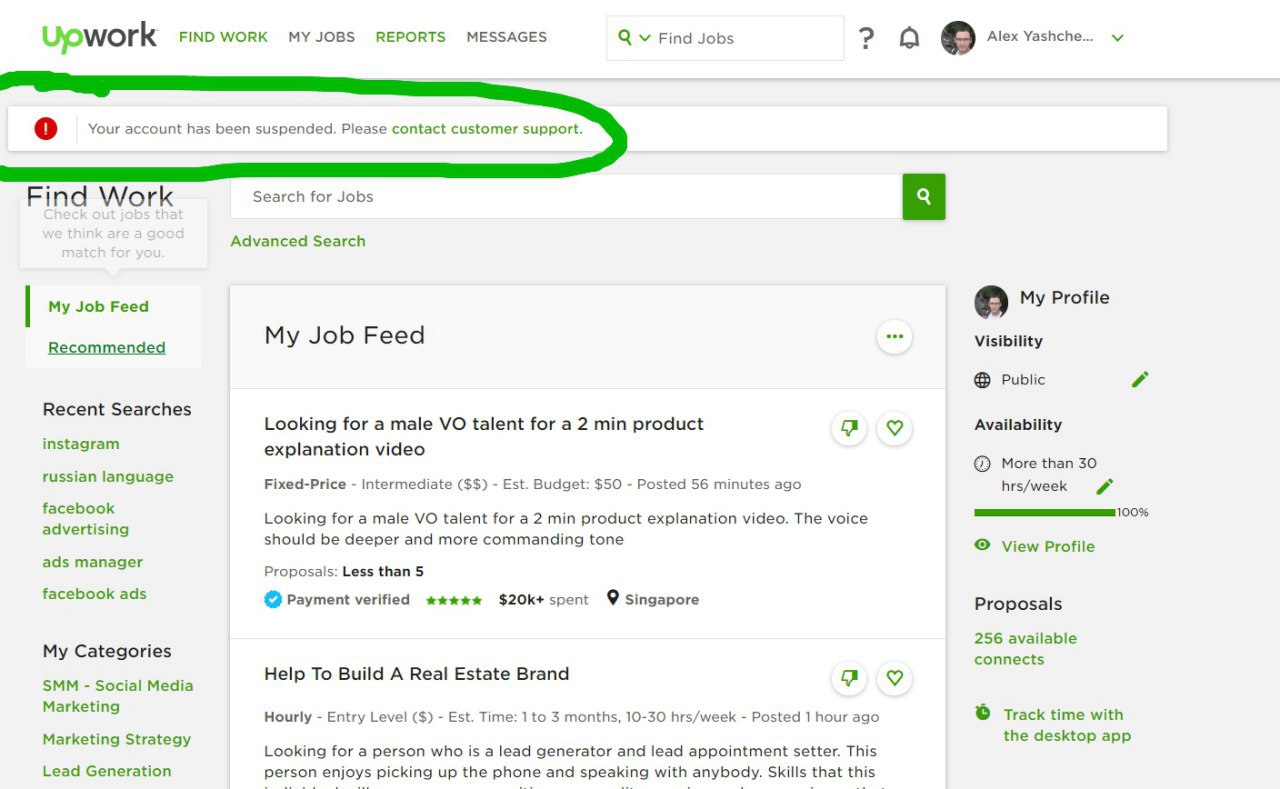Click the "$20k+ spent" text
The image size is (1280, 789).
pyautogui.click(x=544, y=600)
